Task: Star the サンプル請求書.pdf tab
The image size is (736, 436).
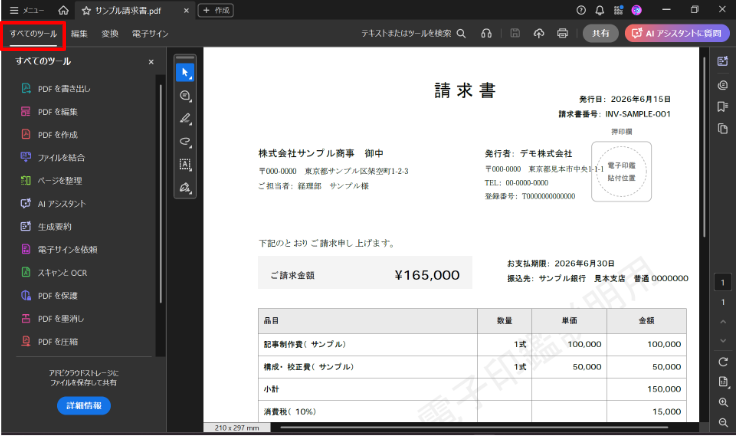Action: tap(86, 10)
